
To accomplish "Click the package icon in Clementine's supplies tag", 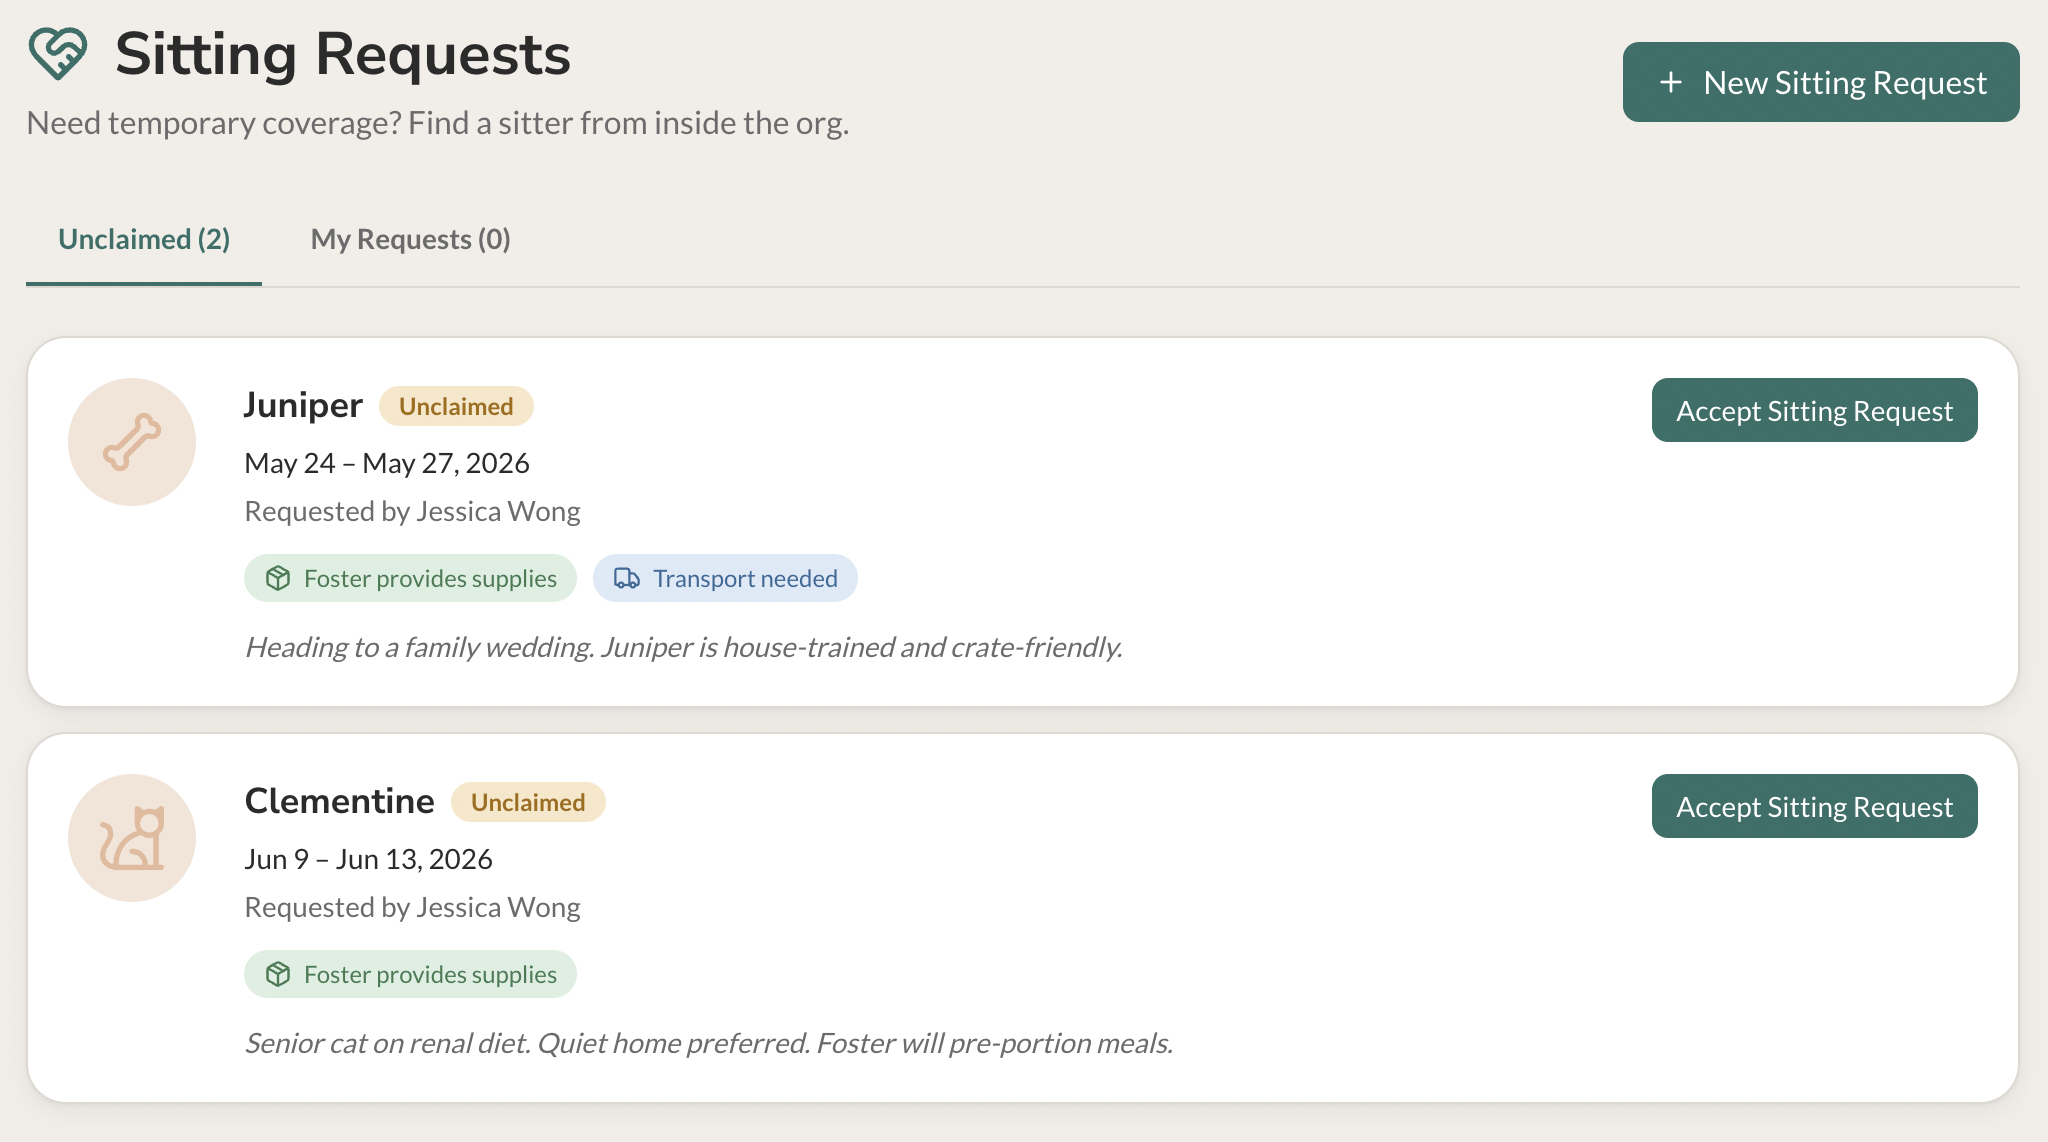I will (x=278, y=975).
